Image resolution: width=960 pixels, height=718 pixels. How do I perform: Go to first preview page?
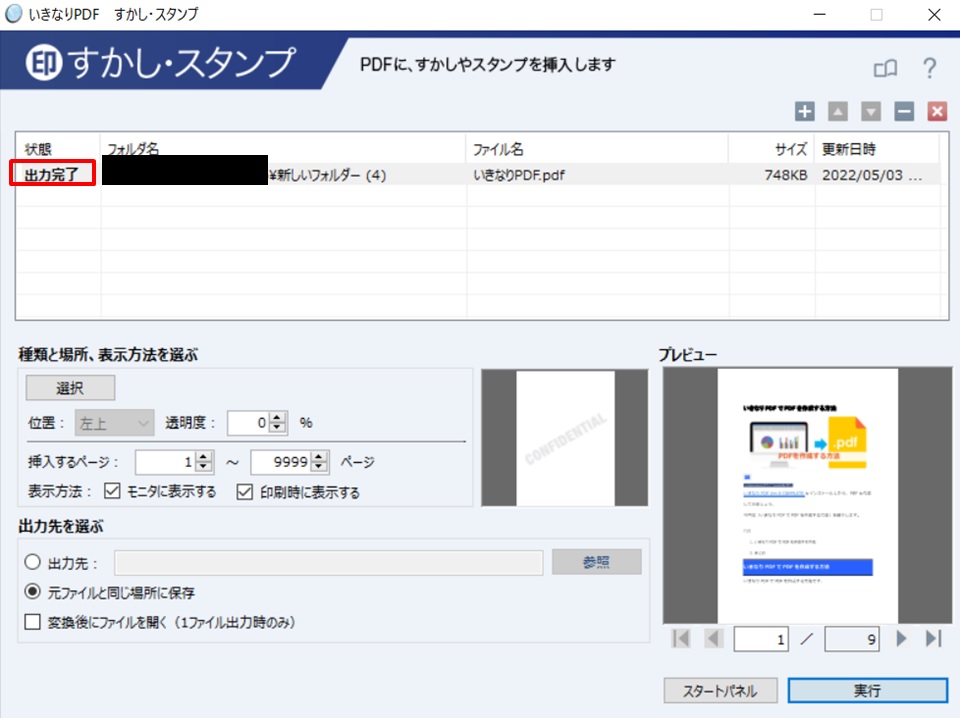681,638
